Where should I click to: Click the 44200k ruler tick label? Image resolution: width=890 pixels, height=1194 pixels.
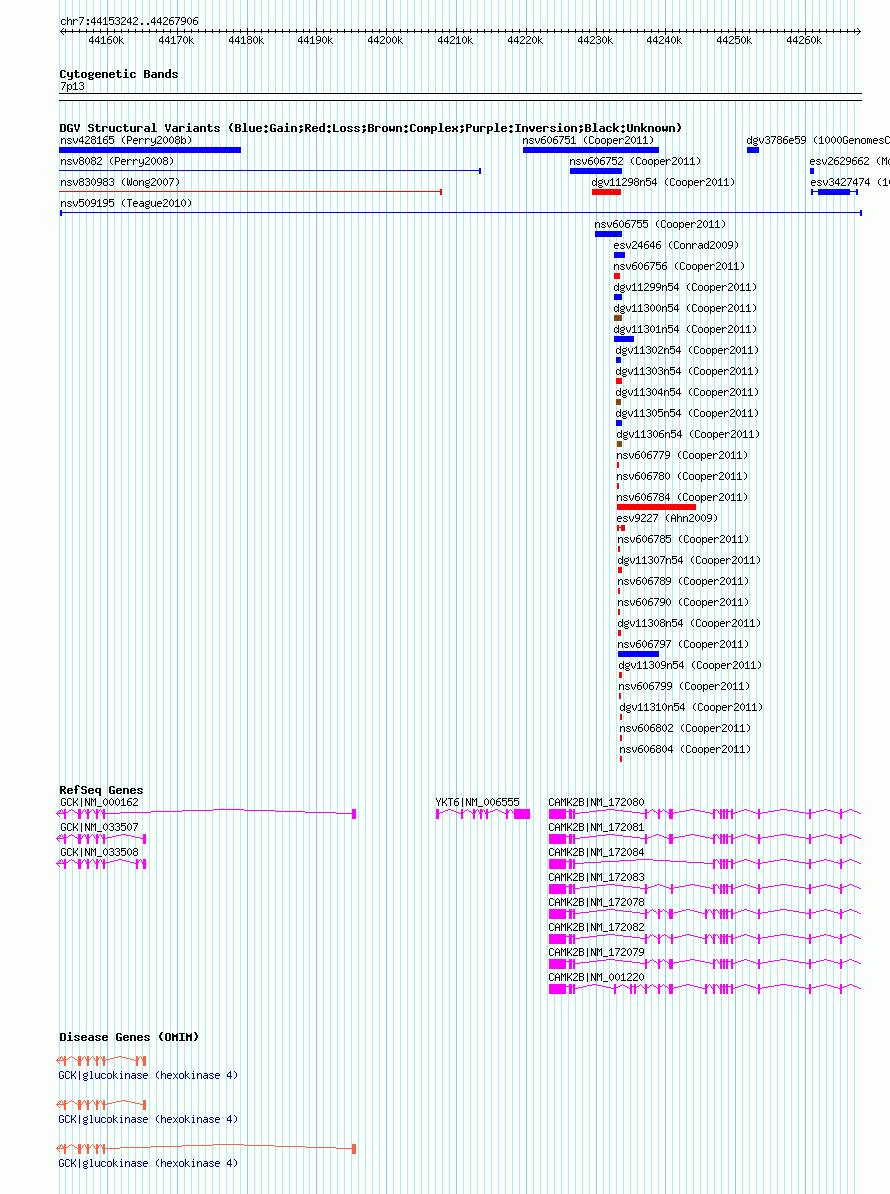[385, 40]
